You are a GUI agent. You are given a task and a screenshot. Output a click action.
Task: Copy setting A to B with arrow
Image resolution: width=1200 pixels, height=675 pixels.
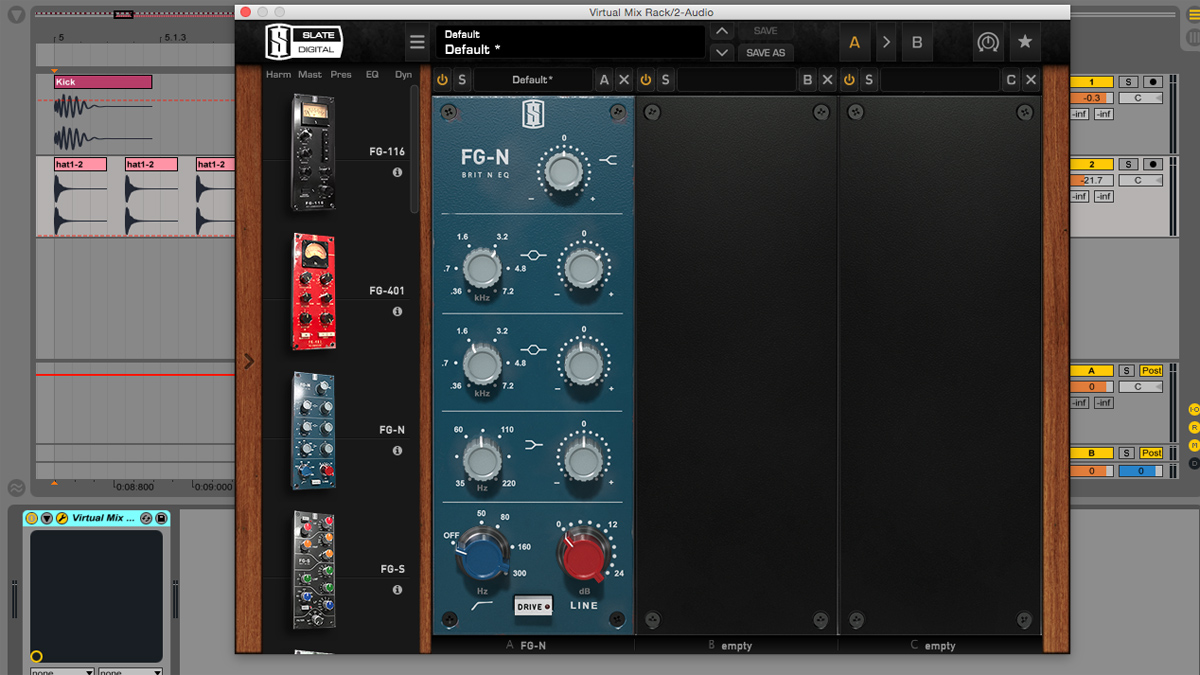point(886,43)
